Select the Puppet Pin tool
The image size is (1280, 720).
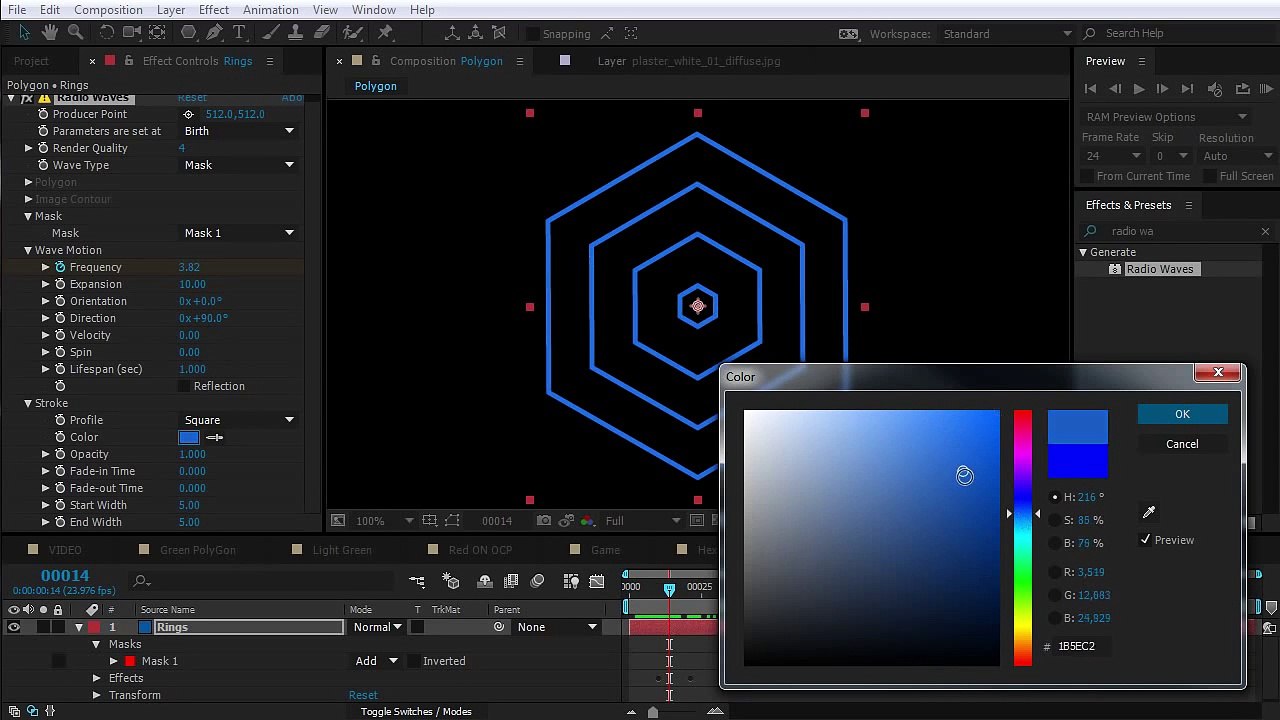click(x=385, y=33)
